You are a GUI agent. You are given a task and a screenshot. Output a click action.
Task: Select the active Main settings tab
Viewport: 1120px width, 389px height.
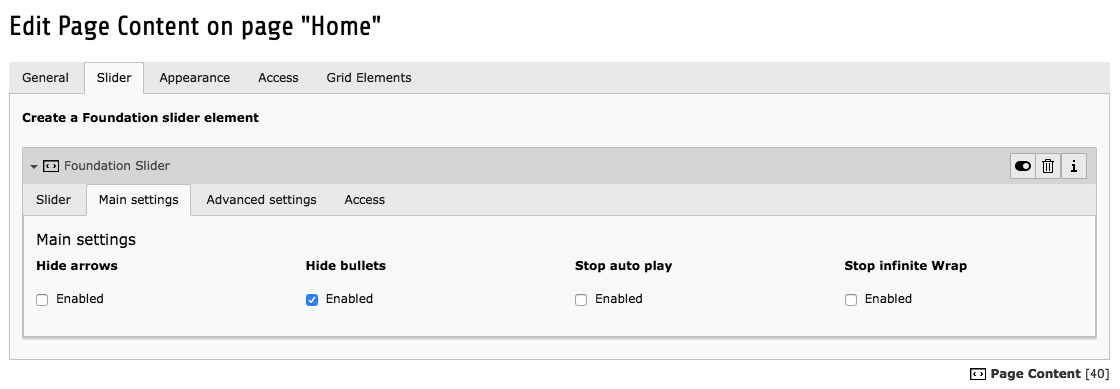139,200
